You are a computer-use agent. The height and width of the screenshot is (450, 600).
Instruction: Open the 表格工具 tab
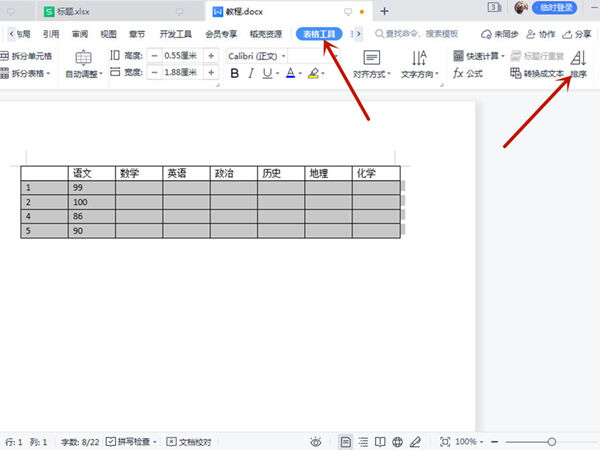pyautogui.click(x=320, y=33)
